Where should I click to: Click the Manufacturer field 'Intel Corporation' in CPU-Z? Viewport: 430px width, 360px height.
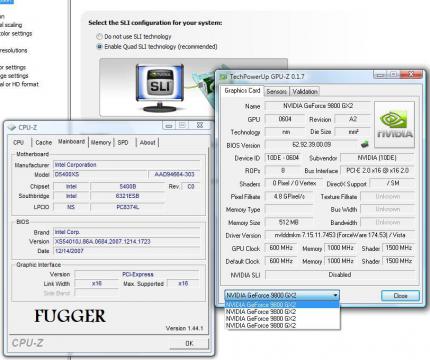(127, 165)
